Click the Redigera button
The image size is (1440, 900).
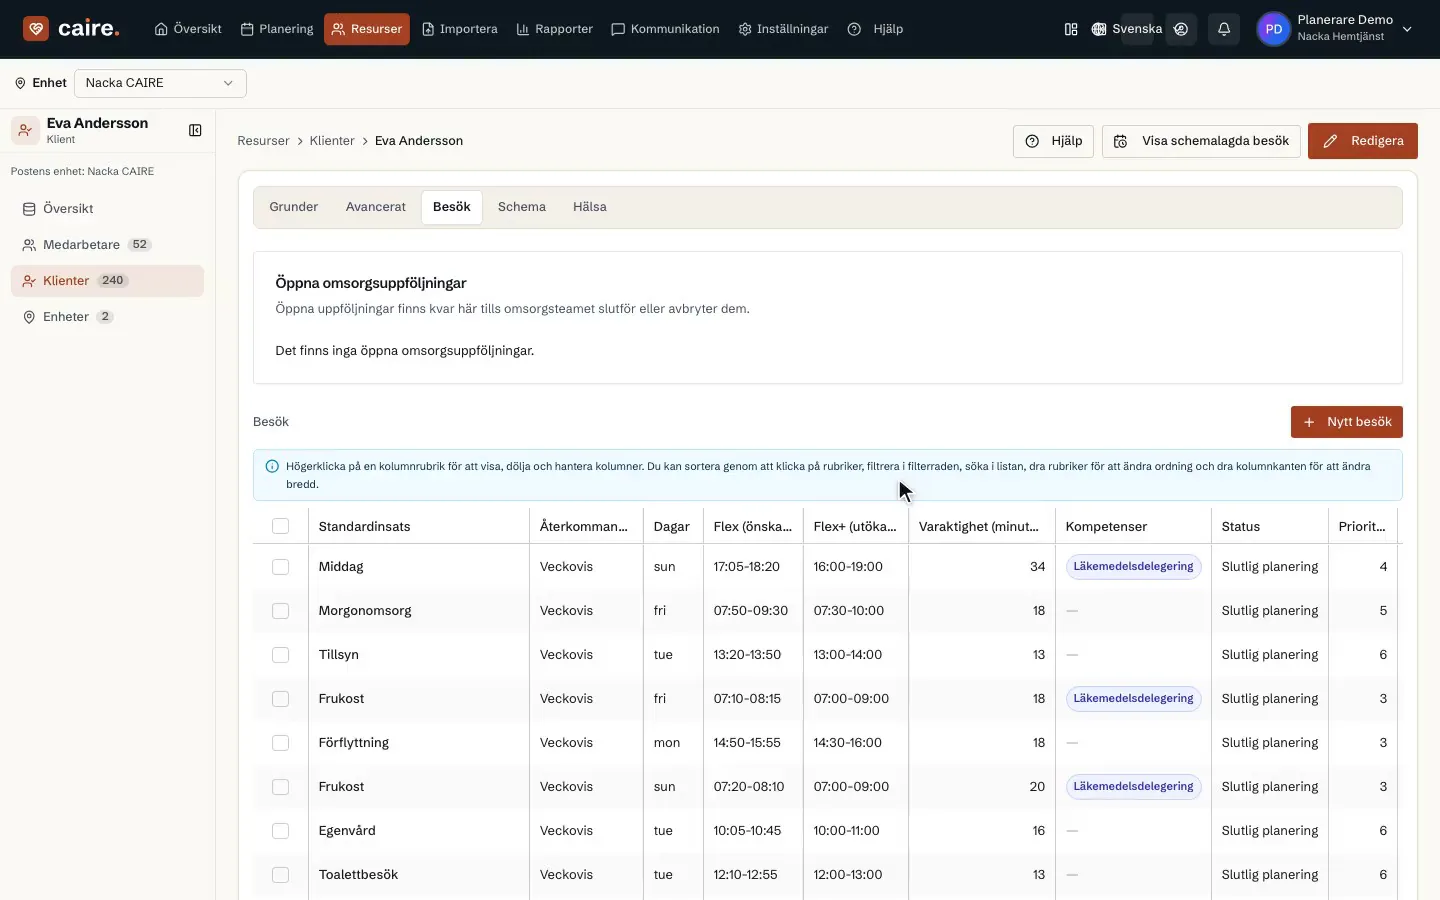(1362, 141)
